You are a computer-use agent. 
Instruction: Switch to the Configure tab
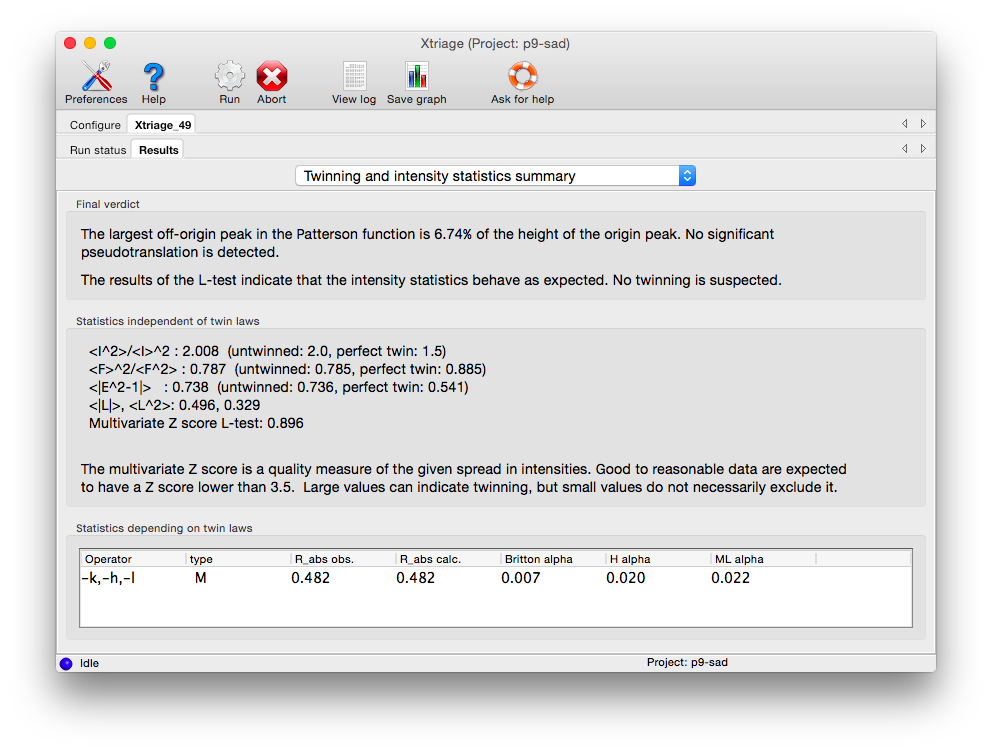point(95,125)
